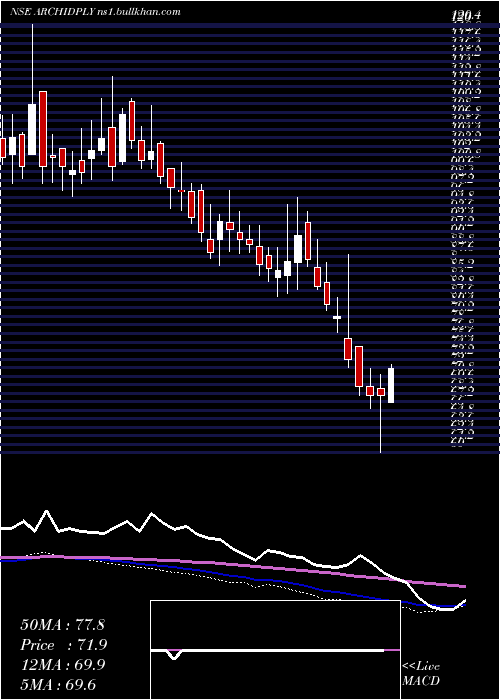500x700 pixels.
Task: Select the "Price : 71.9" reading
Action: [x=64, y=644]
